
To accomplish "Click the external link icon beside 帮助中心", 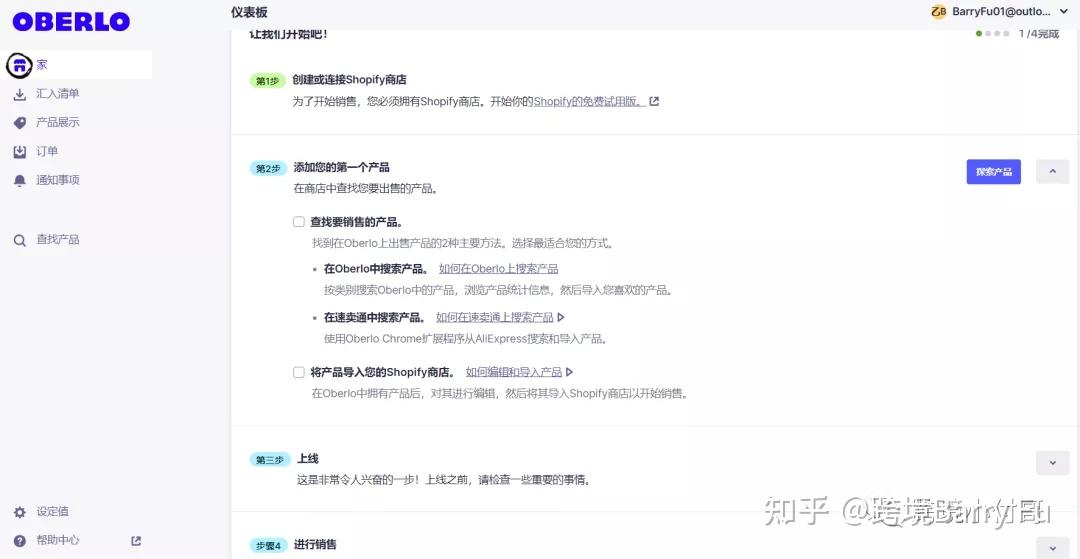I will click(x=136, y=541).
